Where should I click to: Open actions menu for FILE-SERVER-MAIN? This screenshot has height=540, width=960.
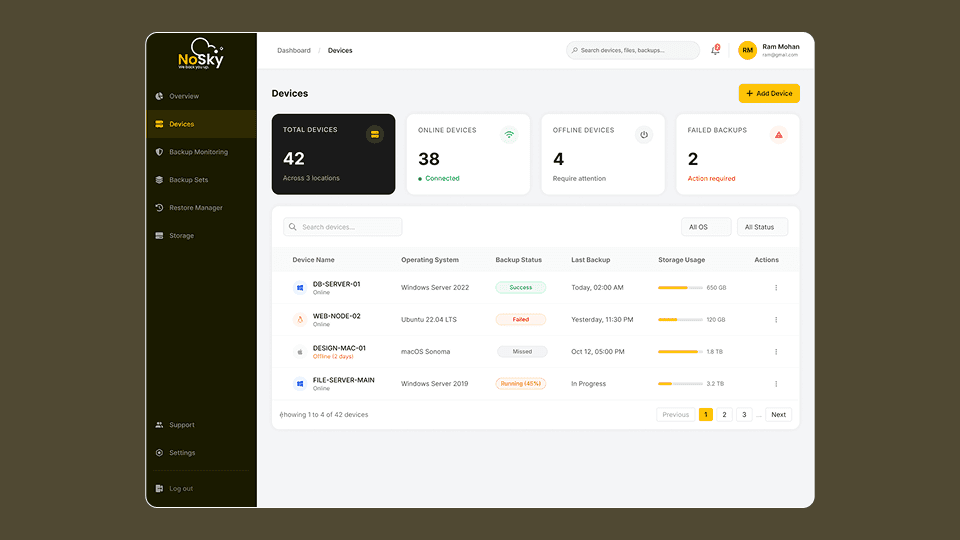coord(776,384)
